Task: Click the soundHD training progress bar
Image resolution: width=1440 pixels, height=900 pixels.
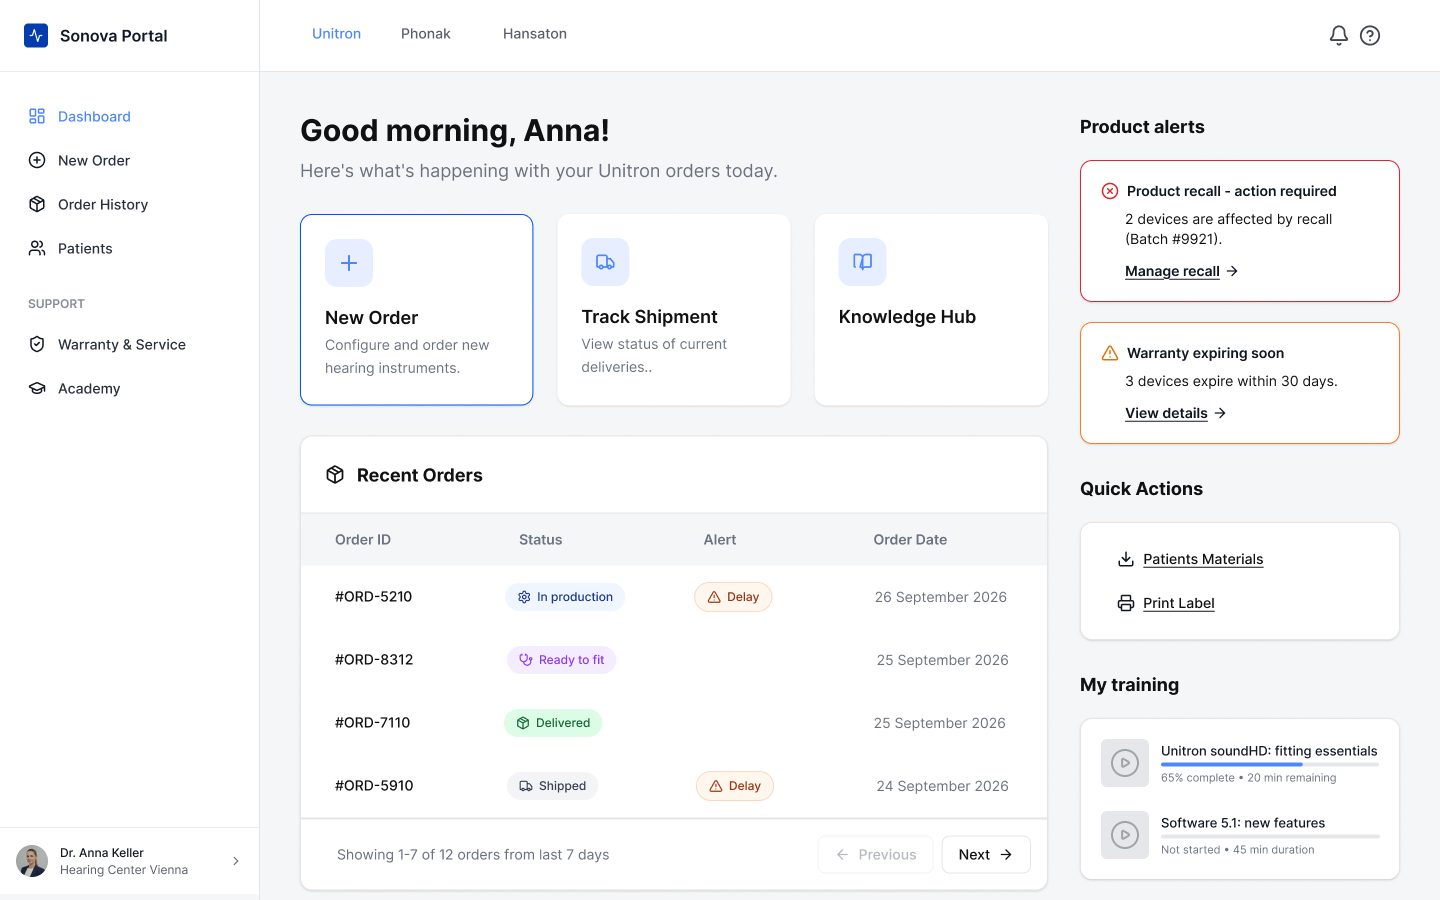Action: tap(1270, 765)
